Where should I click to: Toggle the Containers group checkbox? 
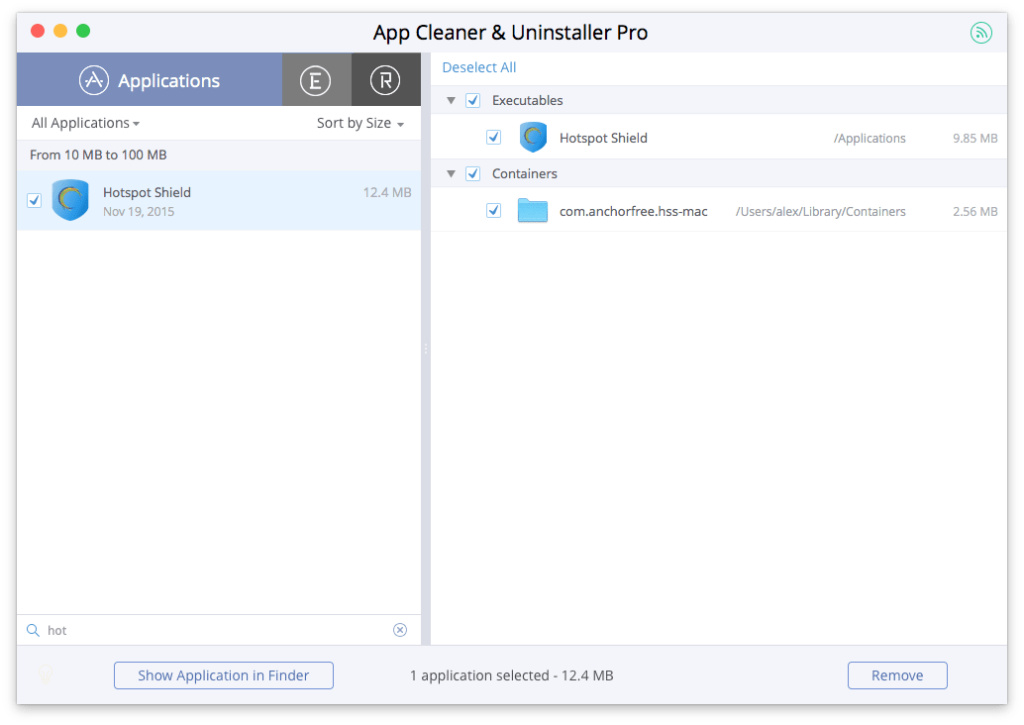pyautogui.click(x=473, y=174)
